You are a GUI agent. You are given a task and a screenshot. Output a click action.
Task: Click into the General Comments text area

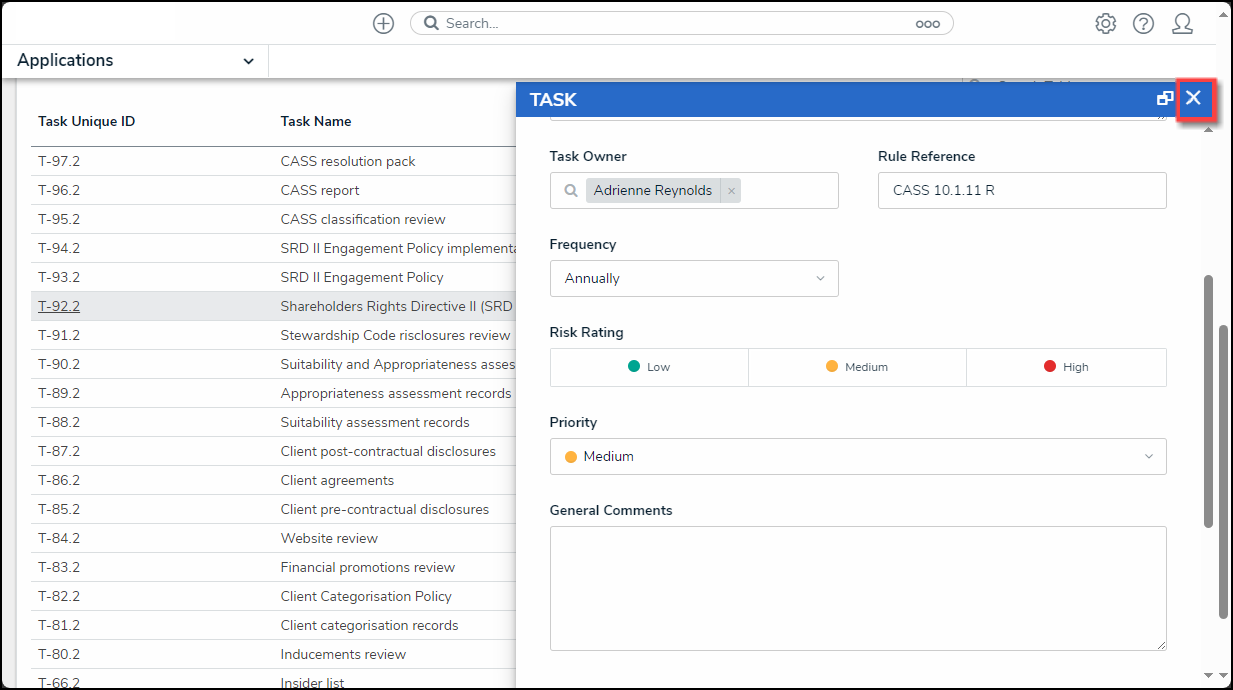857,588
